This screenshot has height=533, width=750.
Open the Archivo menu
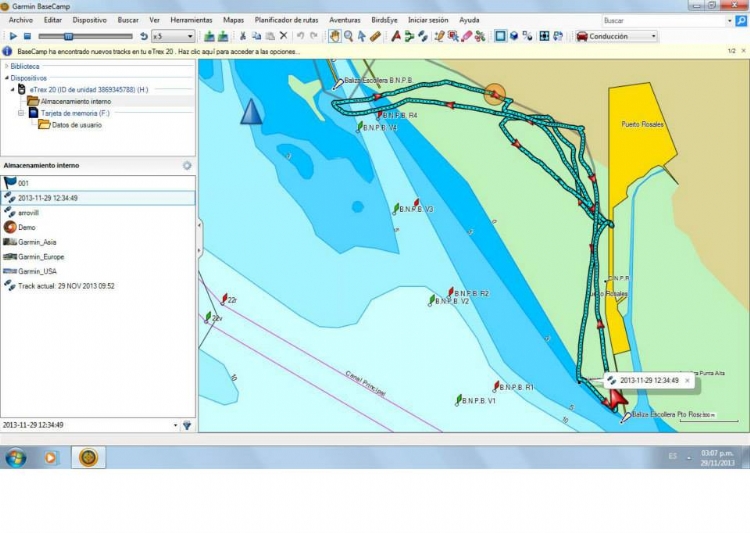21,20
